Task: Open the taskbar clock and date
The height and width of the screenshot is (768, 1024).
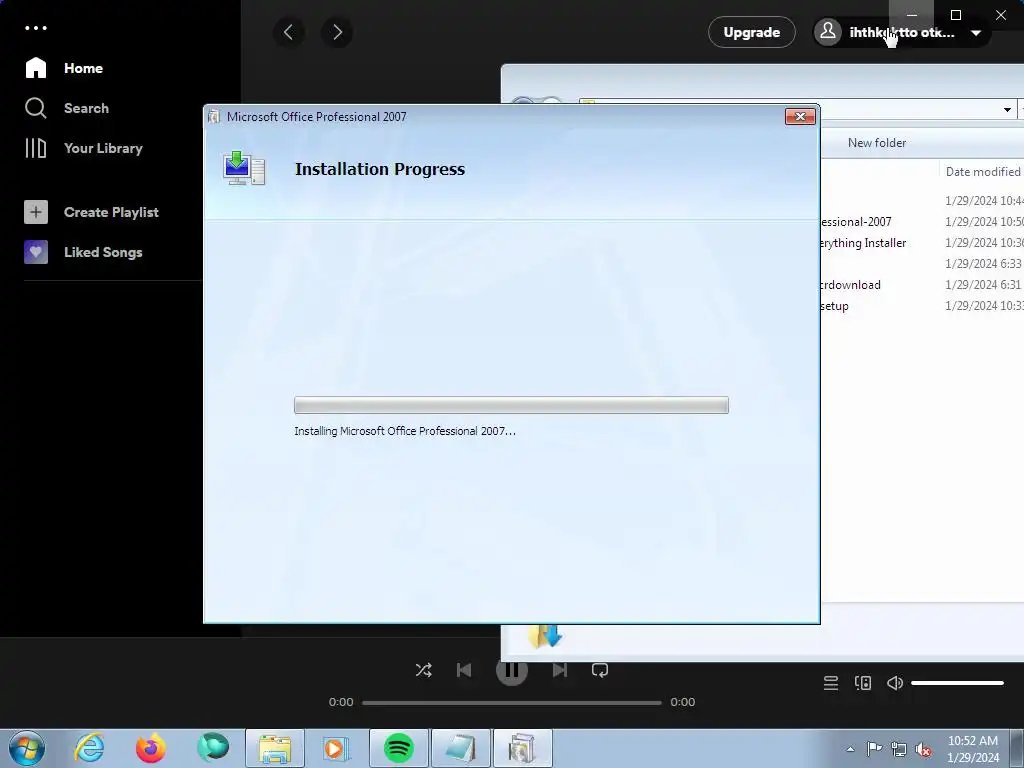Action: 973,749
